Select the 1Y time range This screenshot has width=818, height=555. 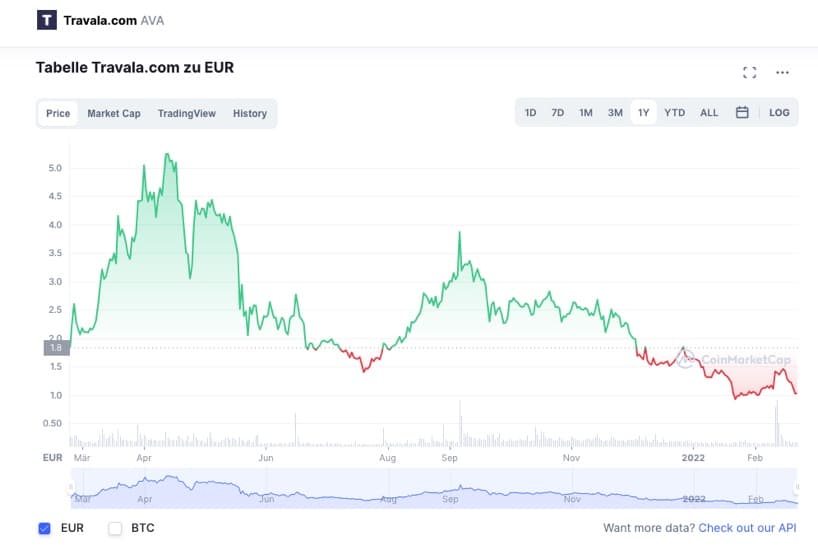(x=644, y=112)
